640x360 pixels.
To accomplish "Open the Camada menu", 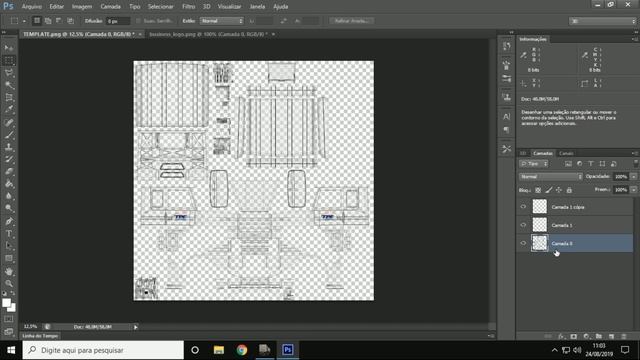I will pos(110,7).
